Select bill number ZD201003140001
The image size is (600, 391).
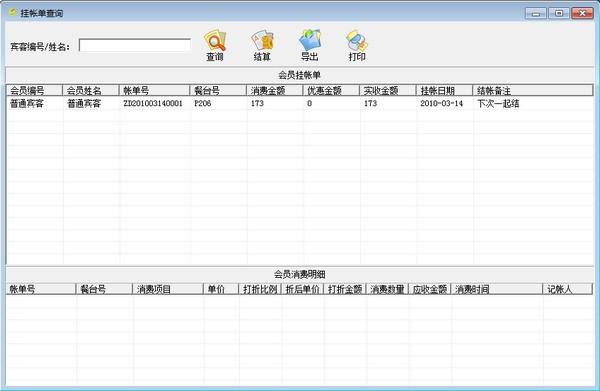tap(153, 103)
